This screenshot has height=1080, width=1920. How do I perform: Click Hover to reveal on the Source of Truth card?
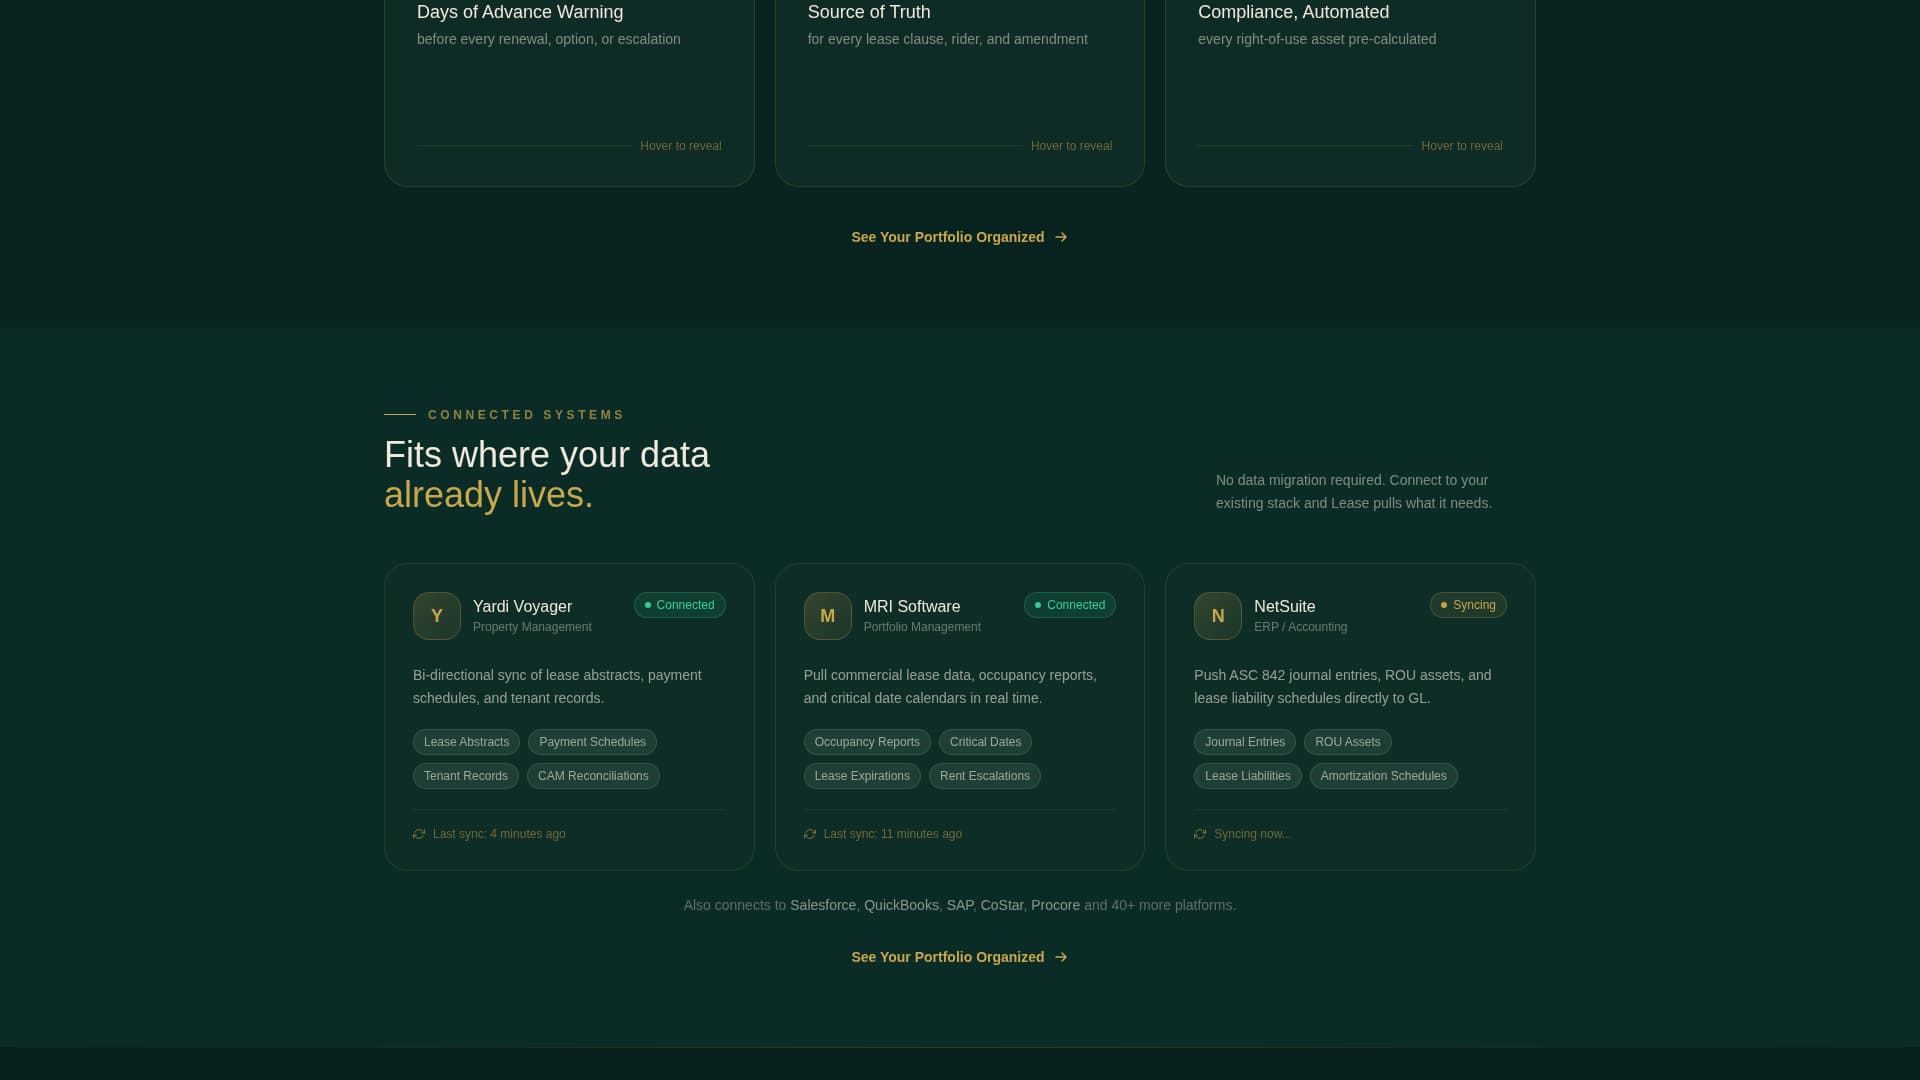[x=1071, y=146]
